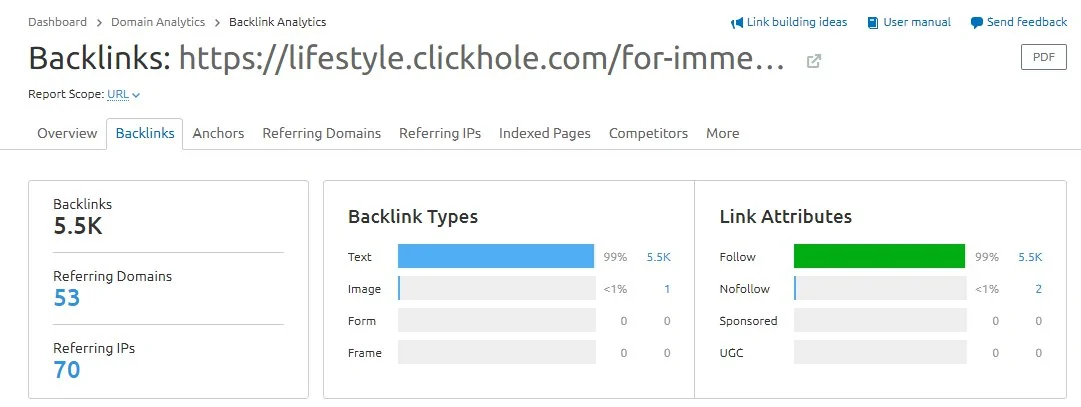1081x407 pixels.
Task: Click the Send feedback speech bubble icon
Action: point(976,23)
